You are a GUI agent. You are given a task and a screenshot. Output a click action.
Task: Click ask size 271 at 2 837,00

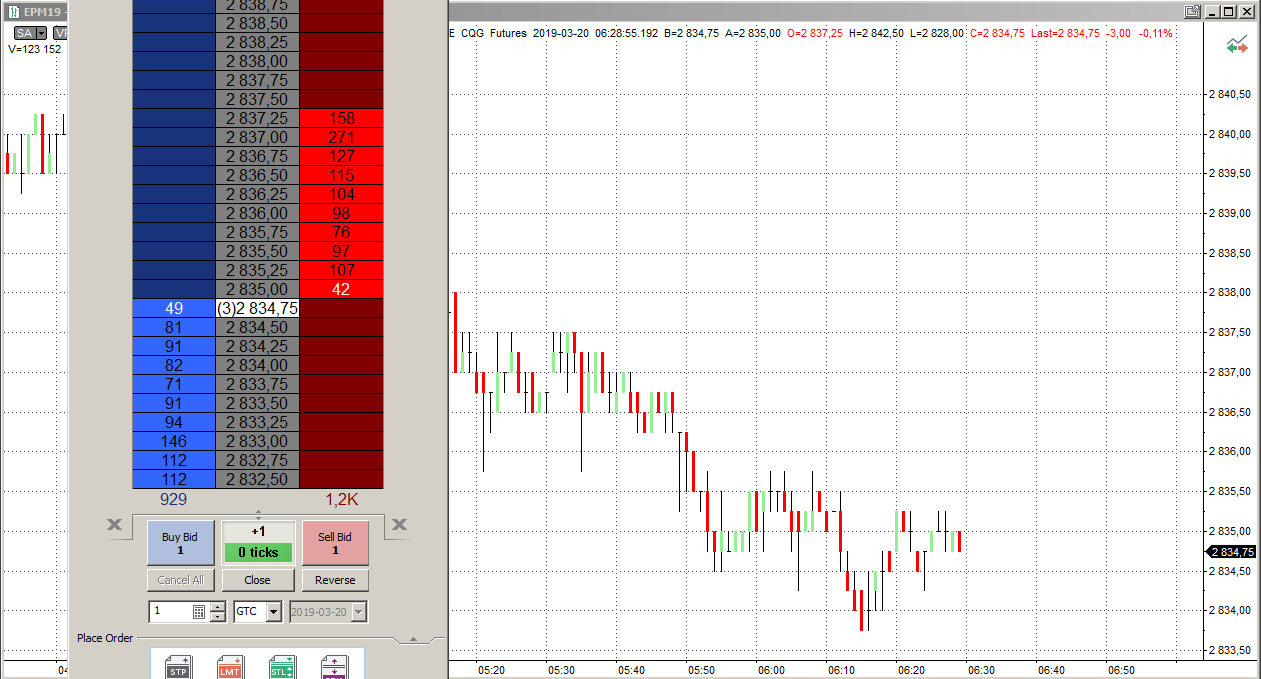(x=342, y=137)
